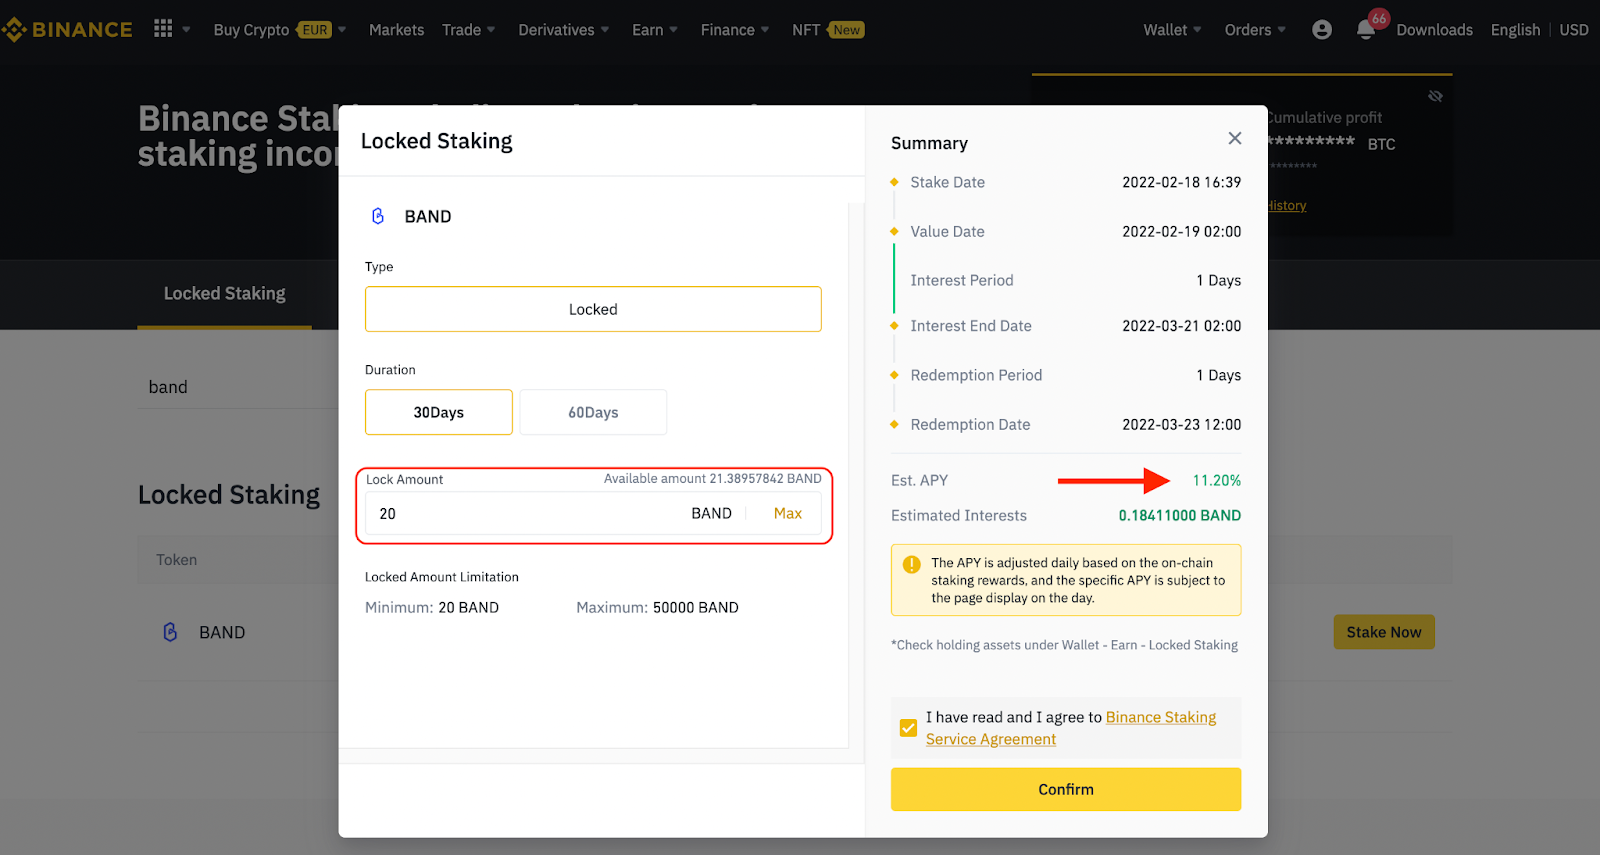Open the apps grid menu icon
Viewport: 1600px width, 855px height.
pyautogui.click(x=163, y=29)
